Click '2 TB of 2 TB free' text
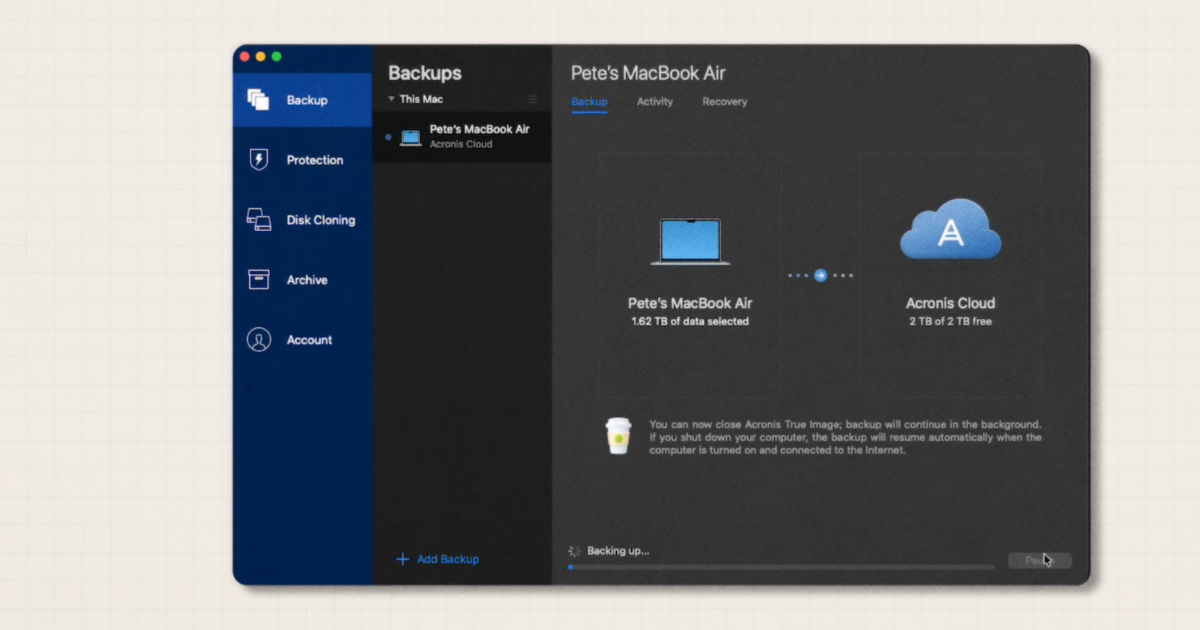1200x630 pixels. coord(950,322)
